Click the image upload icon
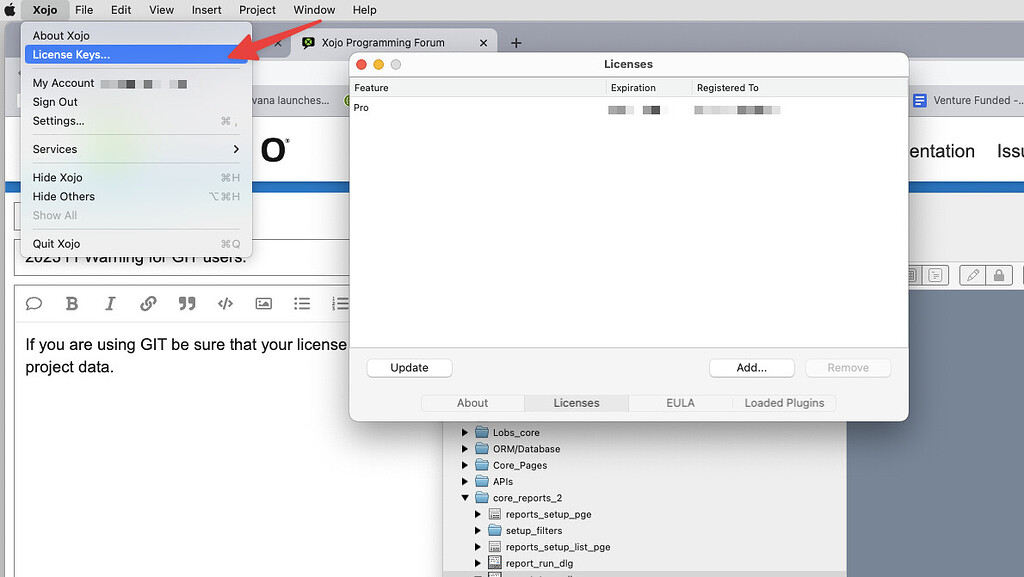This screenshot has height=577, width=1024. point(263,304)
